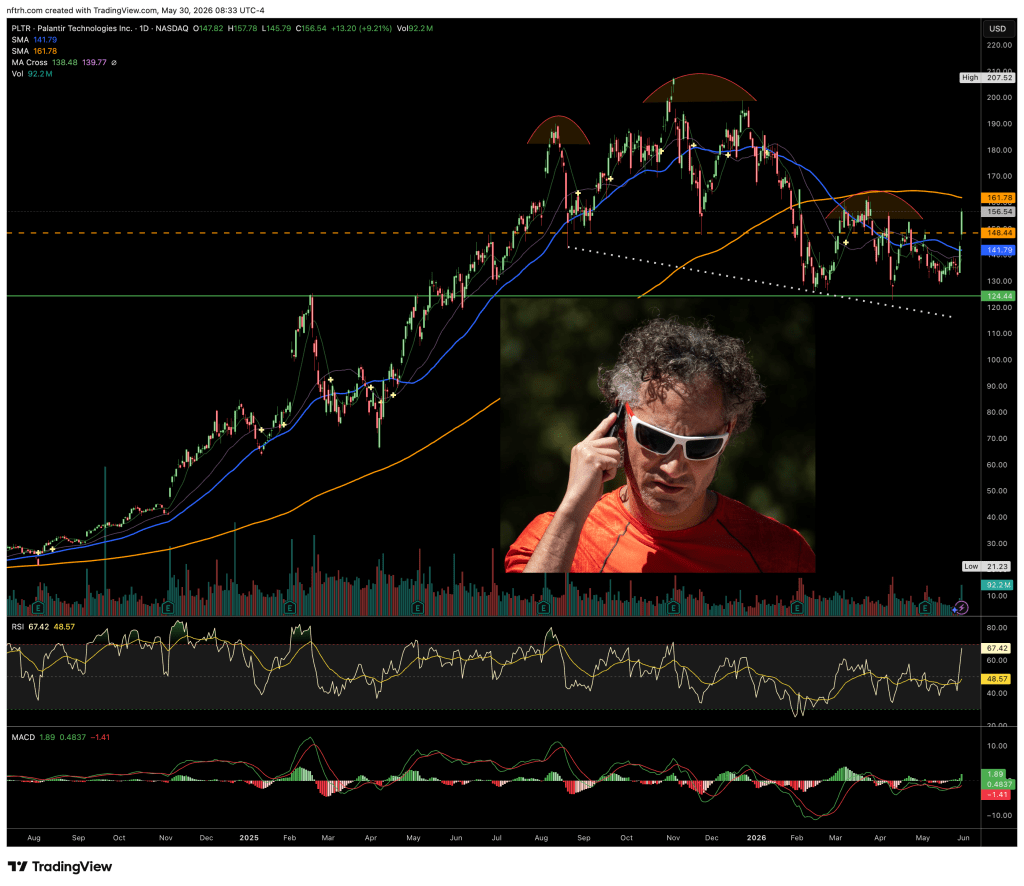This screenshot has height=886, width=1024.
Task: Open the August 2025 earnings E marker
Action: tap(544, 609)
